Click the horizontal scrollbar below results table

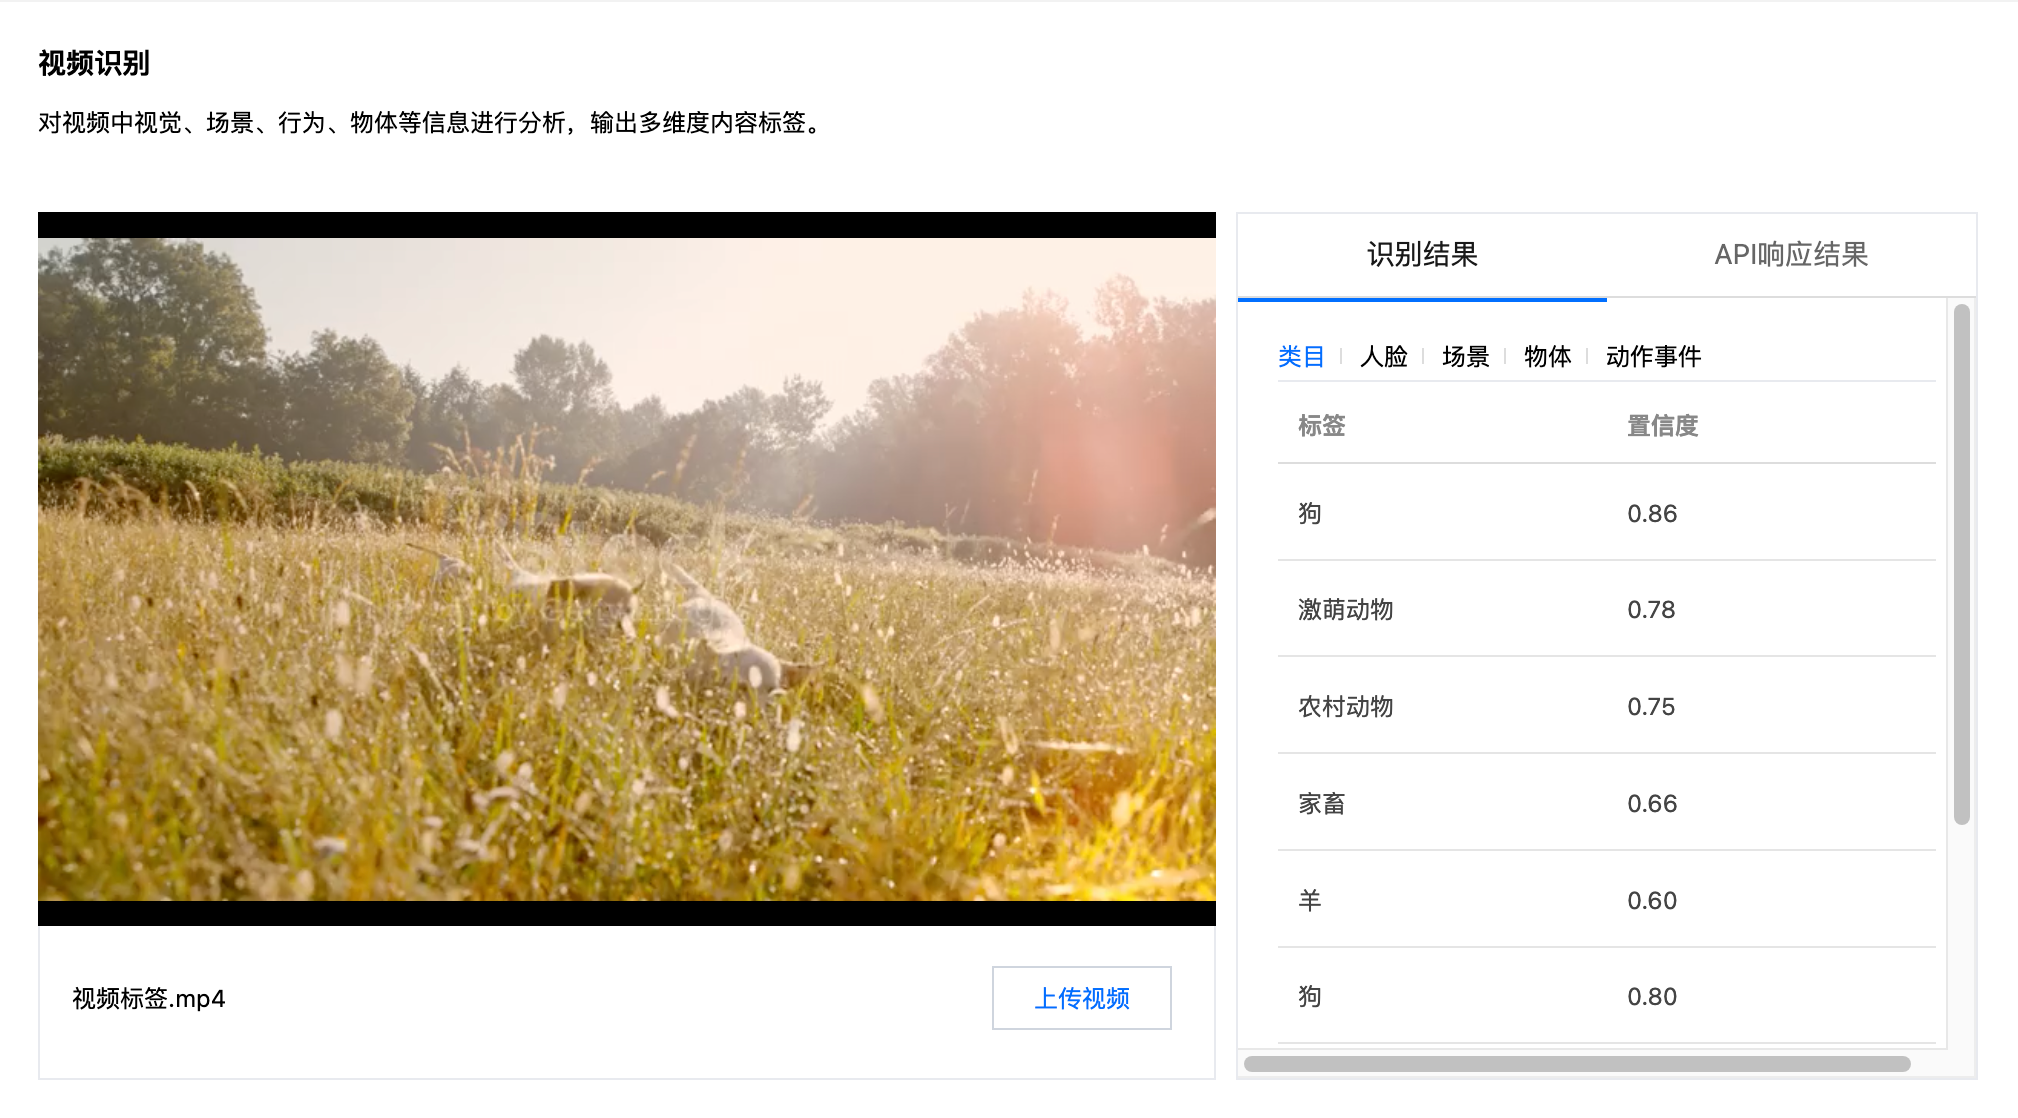pos(1577,1064)
